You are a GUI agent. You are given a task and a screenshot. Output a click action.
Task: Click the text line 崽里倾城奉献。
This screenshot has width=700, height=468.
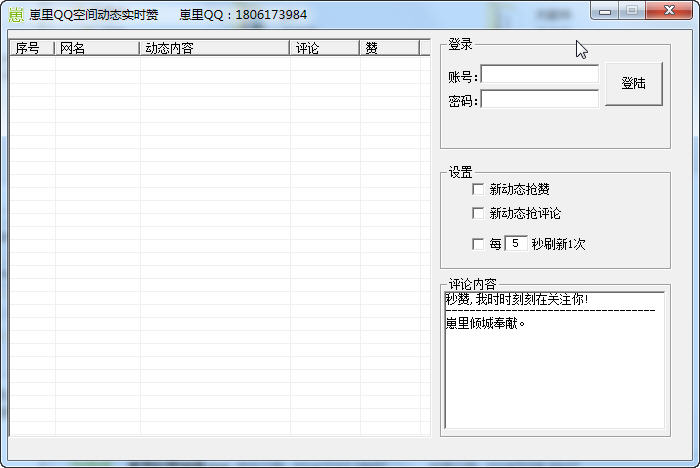pyautogui.click(x=486, y=323)
